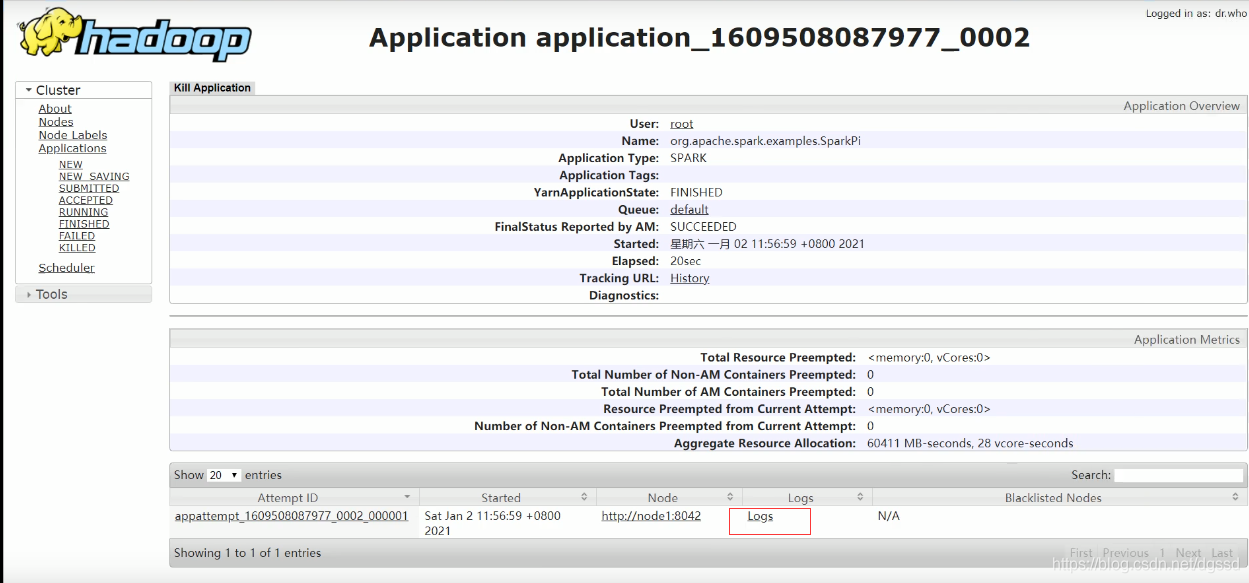
Task: Filter applications by NEW state
Action: tap(71, 164)
